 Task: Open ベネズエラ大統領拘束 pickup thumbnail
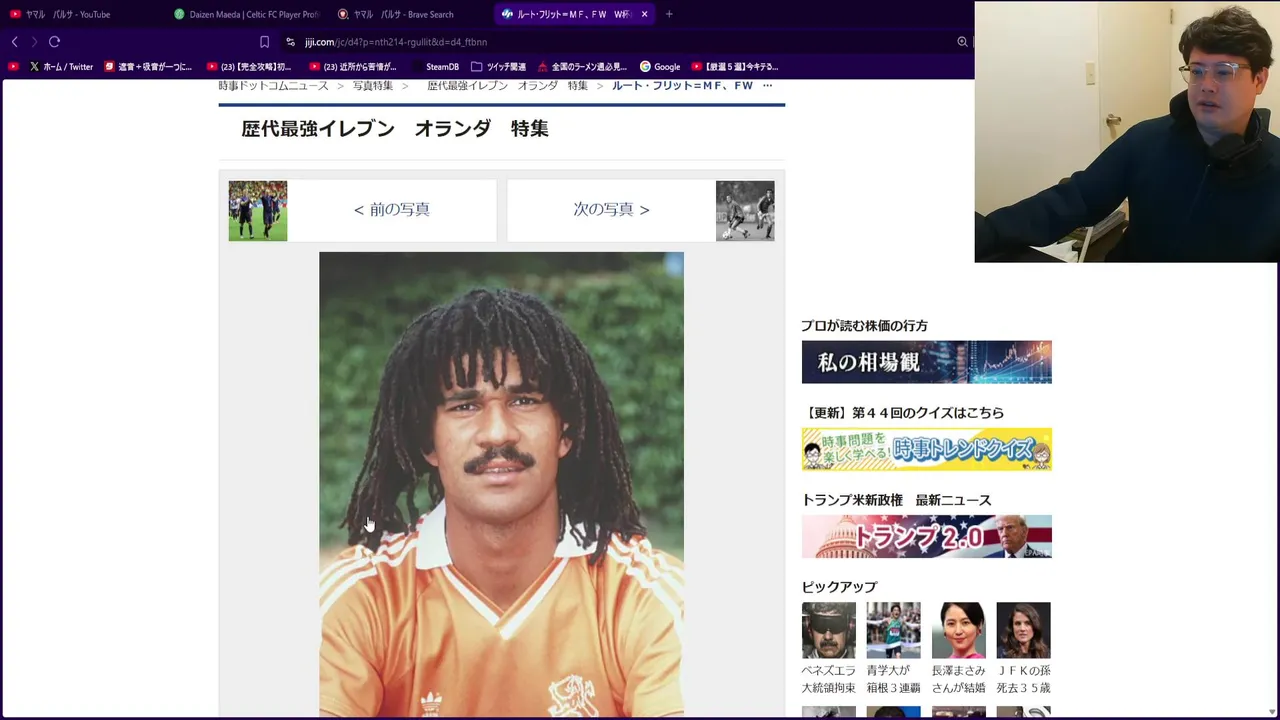[828, 630]
